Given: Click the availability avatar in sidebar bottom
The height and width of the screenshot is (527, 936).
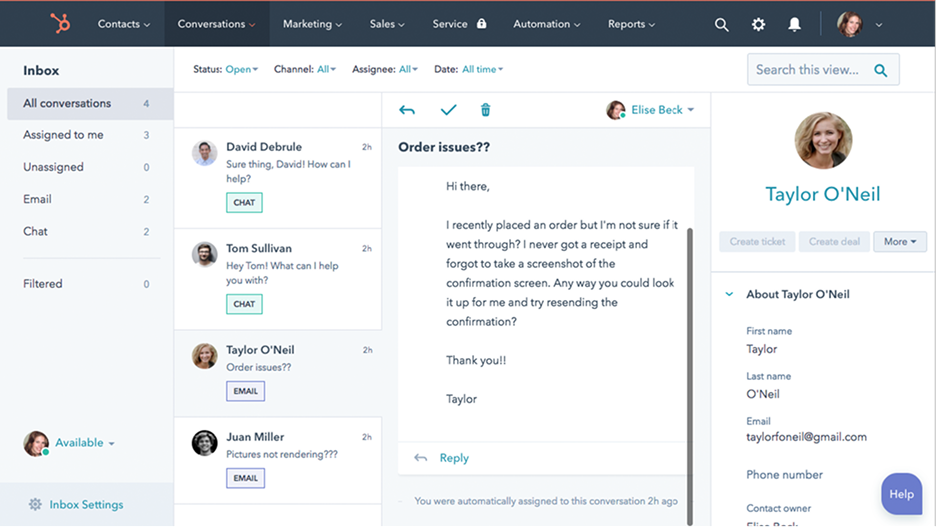Looking at the screenshot, I should (36, 443).
